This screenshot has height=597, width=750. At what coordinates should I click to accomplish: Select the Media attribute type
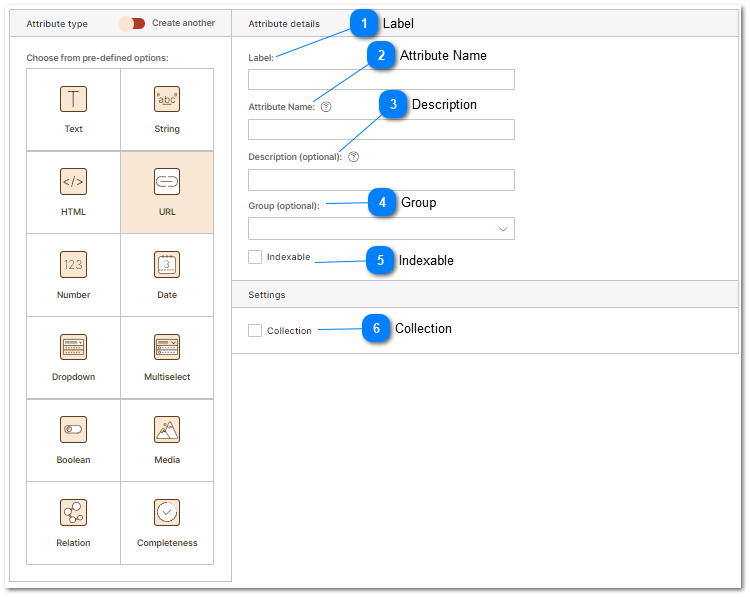(x=167, y=431)
